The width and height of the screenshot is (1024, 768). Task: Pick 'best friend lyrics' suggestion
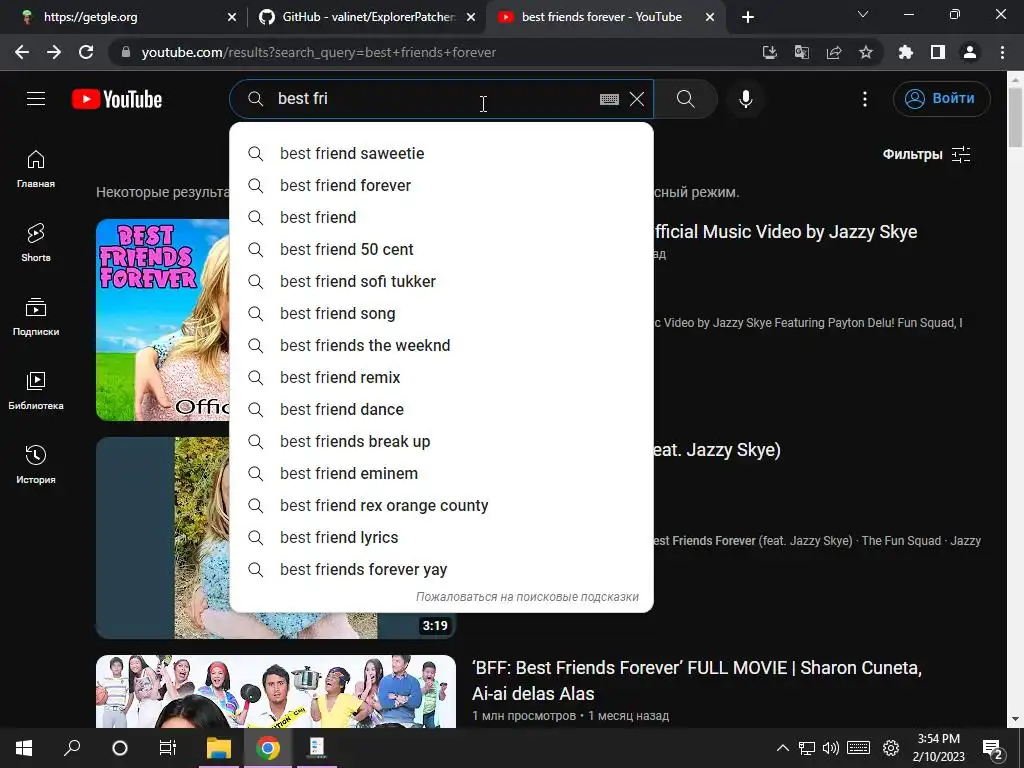[x=441, y=537]
